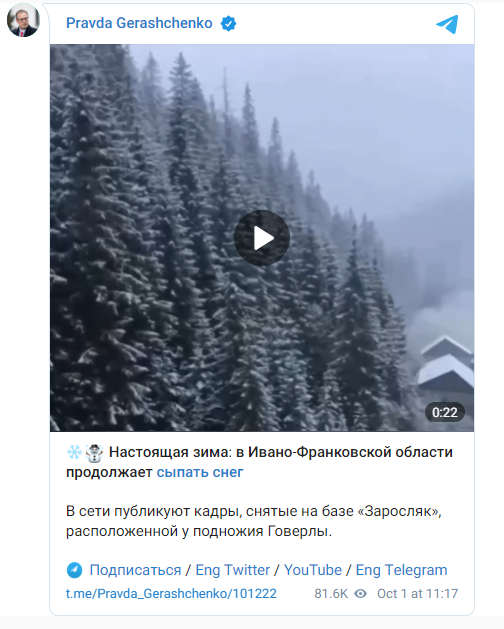Open the Eng Twitter link
The width and height of the screenshot is (504, 629).
tap(233, 570)
